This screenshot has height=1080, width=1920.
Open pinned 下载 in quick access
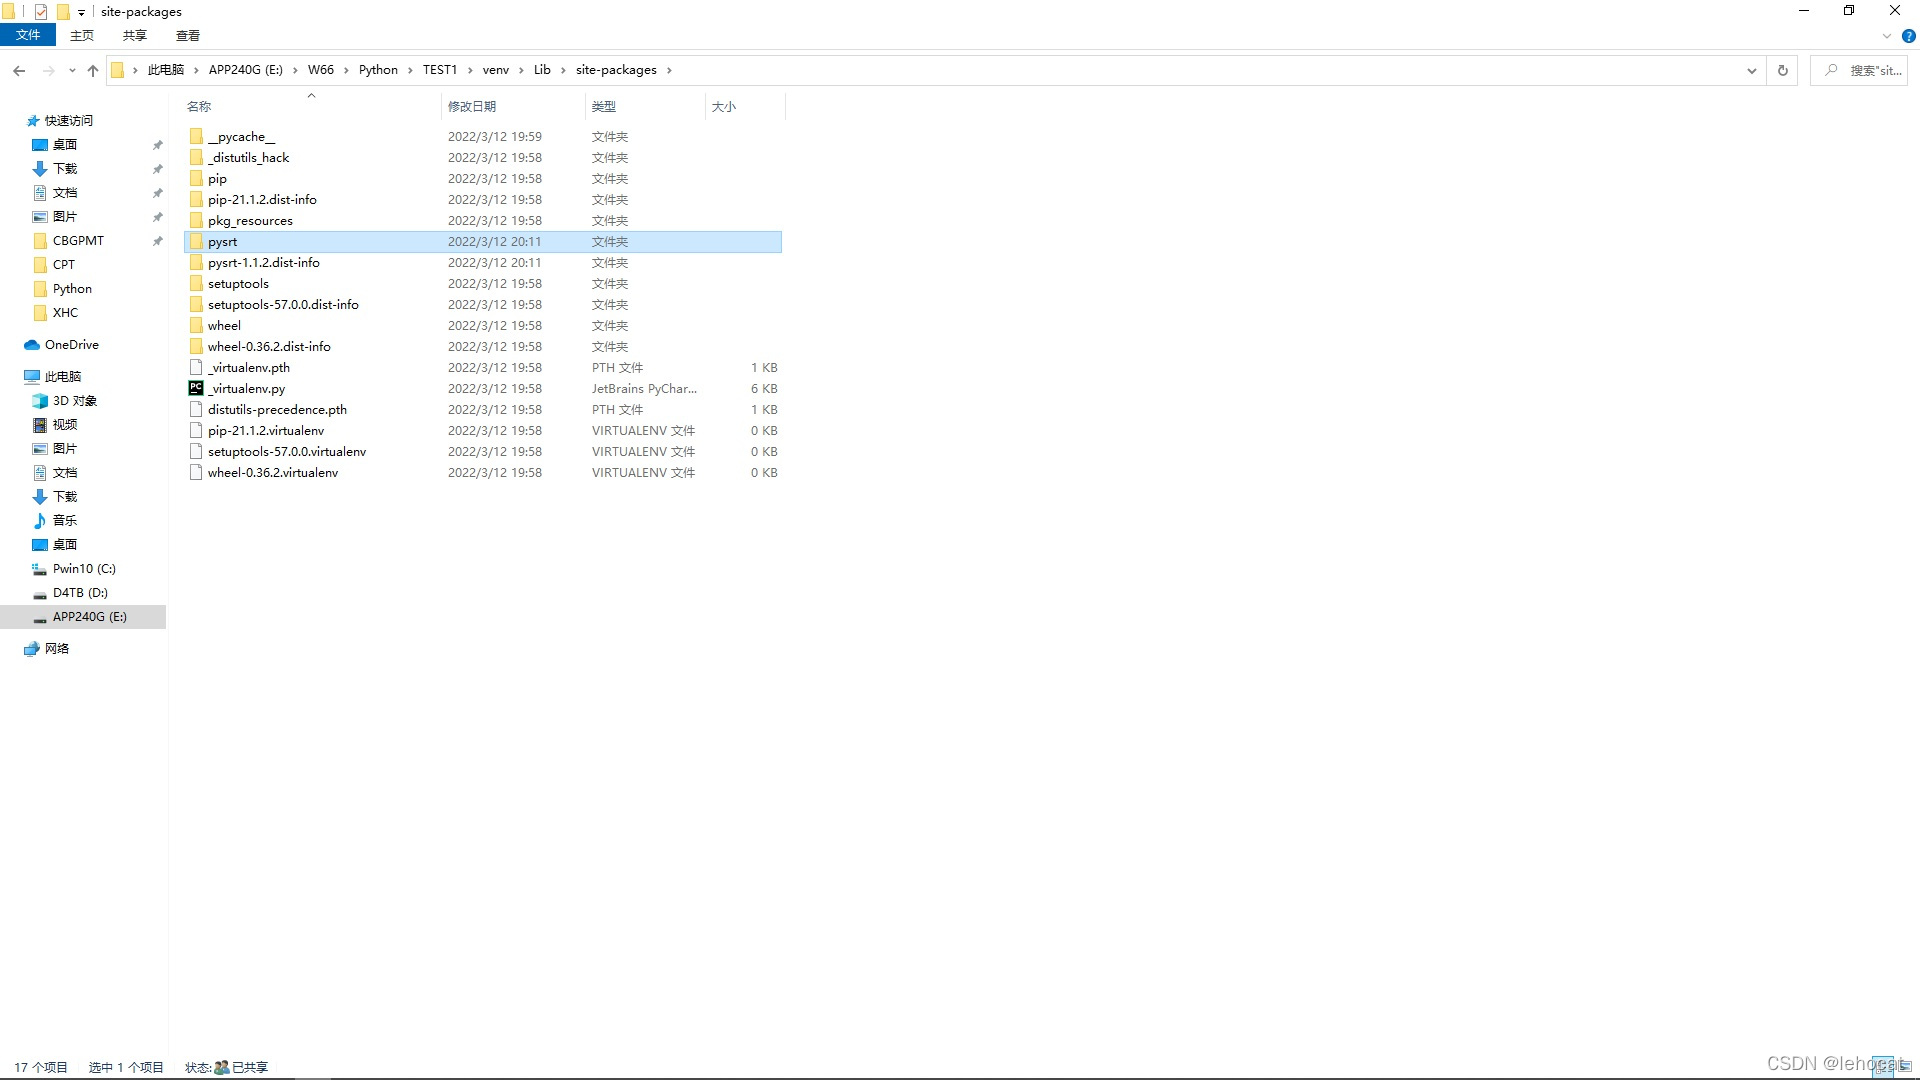[x=65, y=169]
